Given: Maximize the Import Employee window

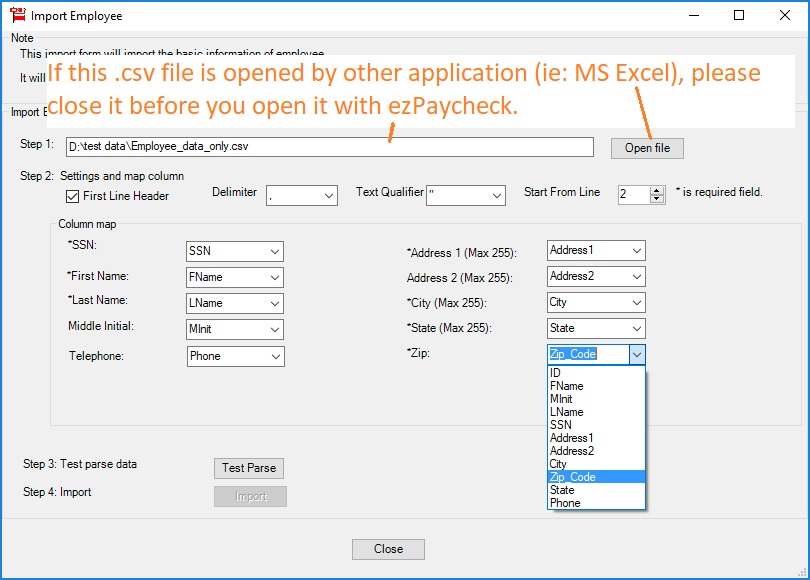Looking at the screenshot, I should 739,16.
